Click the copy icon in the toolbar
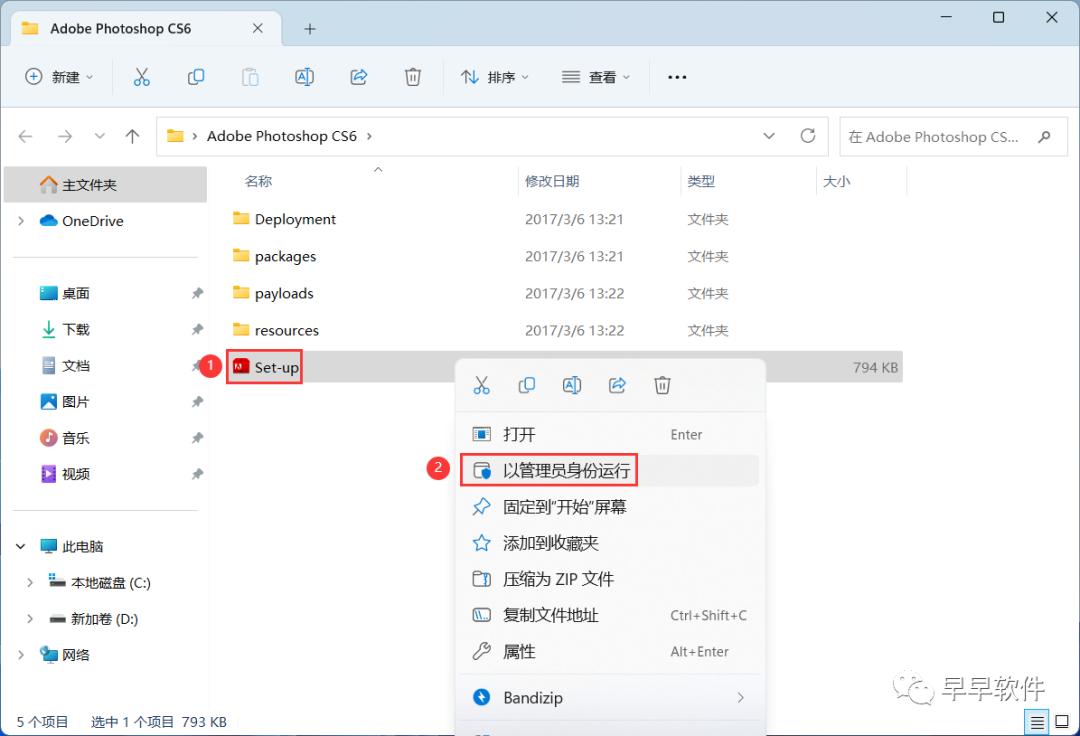Viewport: 1080px width, 736px height. [196, 77]
